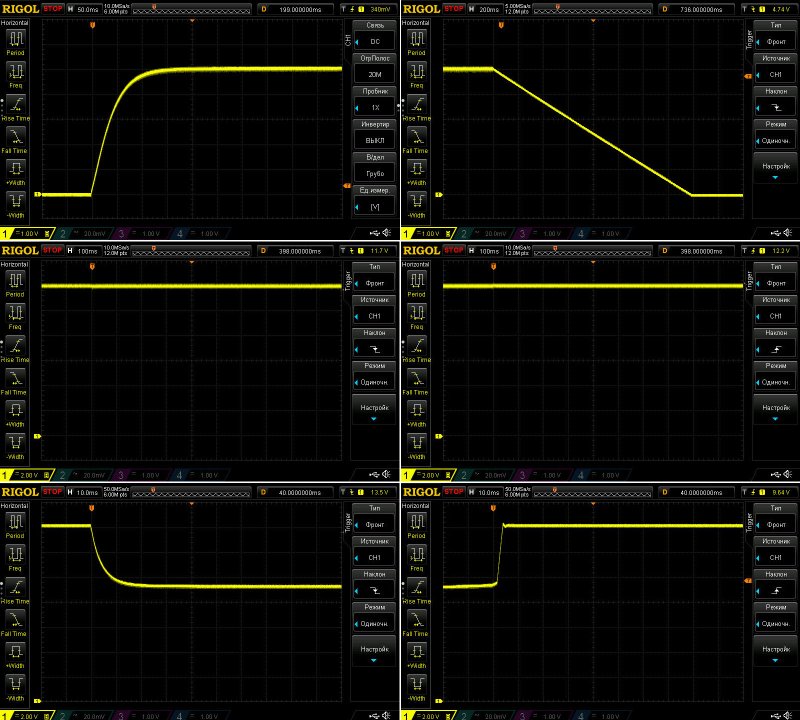
Task: Select Rise Time icon in the 4.74V trigger capture
Action: (x=417, y=104)
